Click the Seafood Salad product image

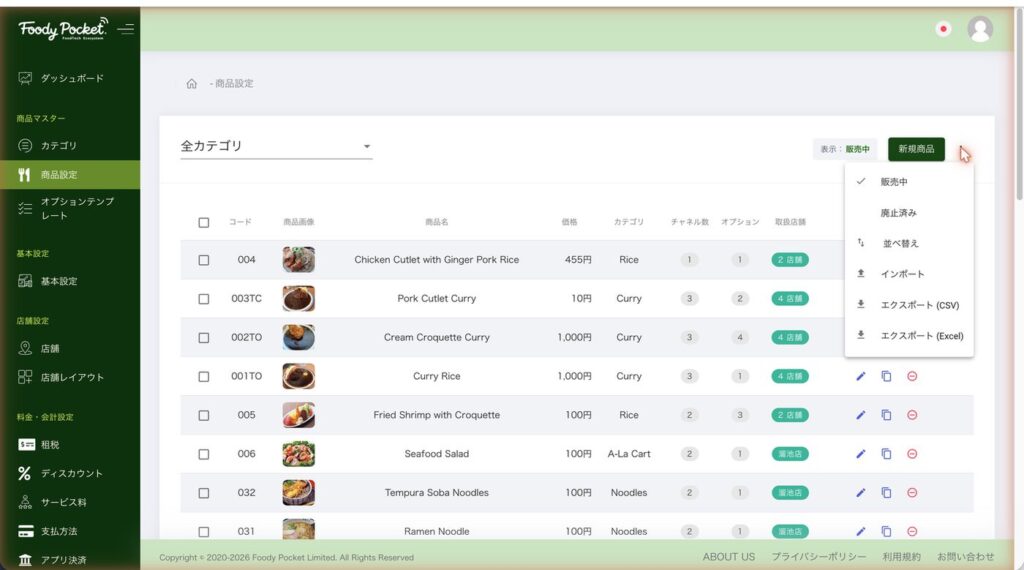click(x=298, y=454)
